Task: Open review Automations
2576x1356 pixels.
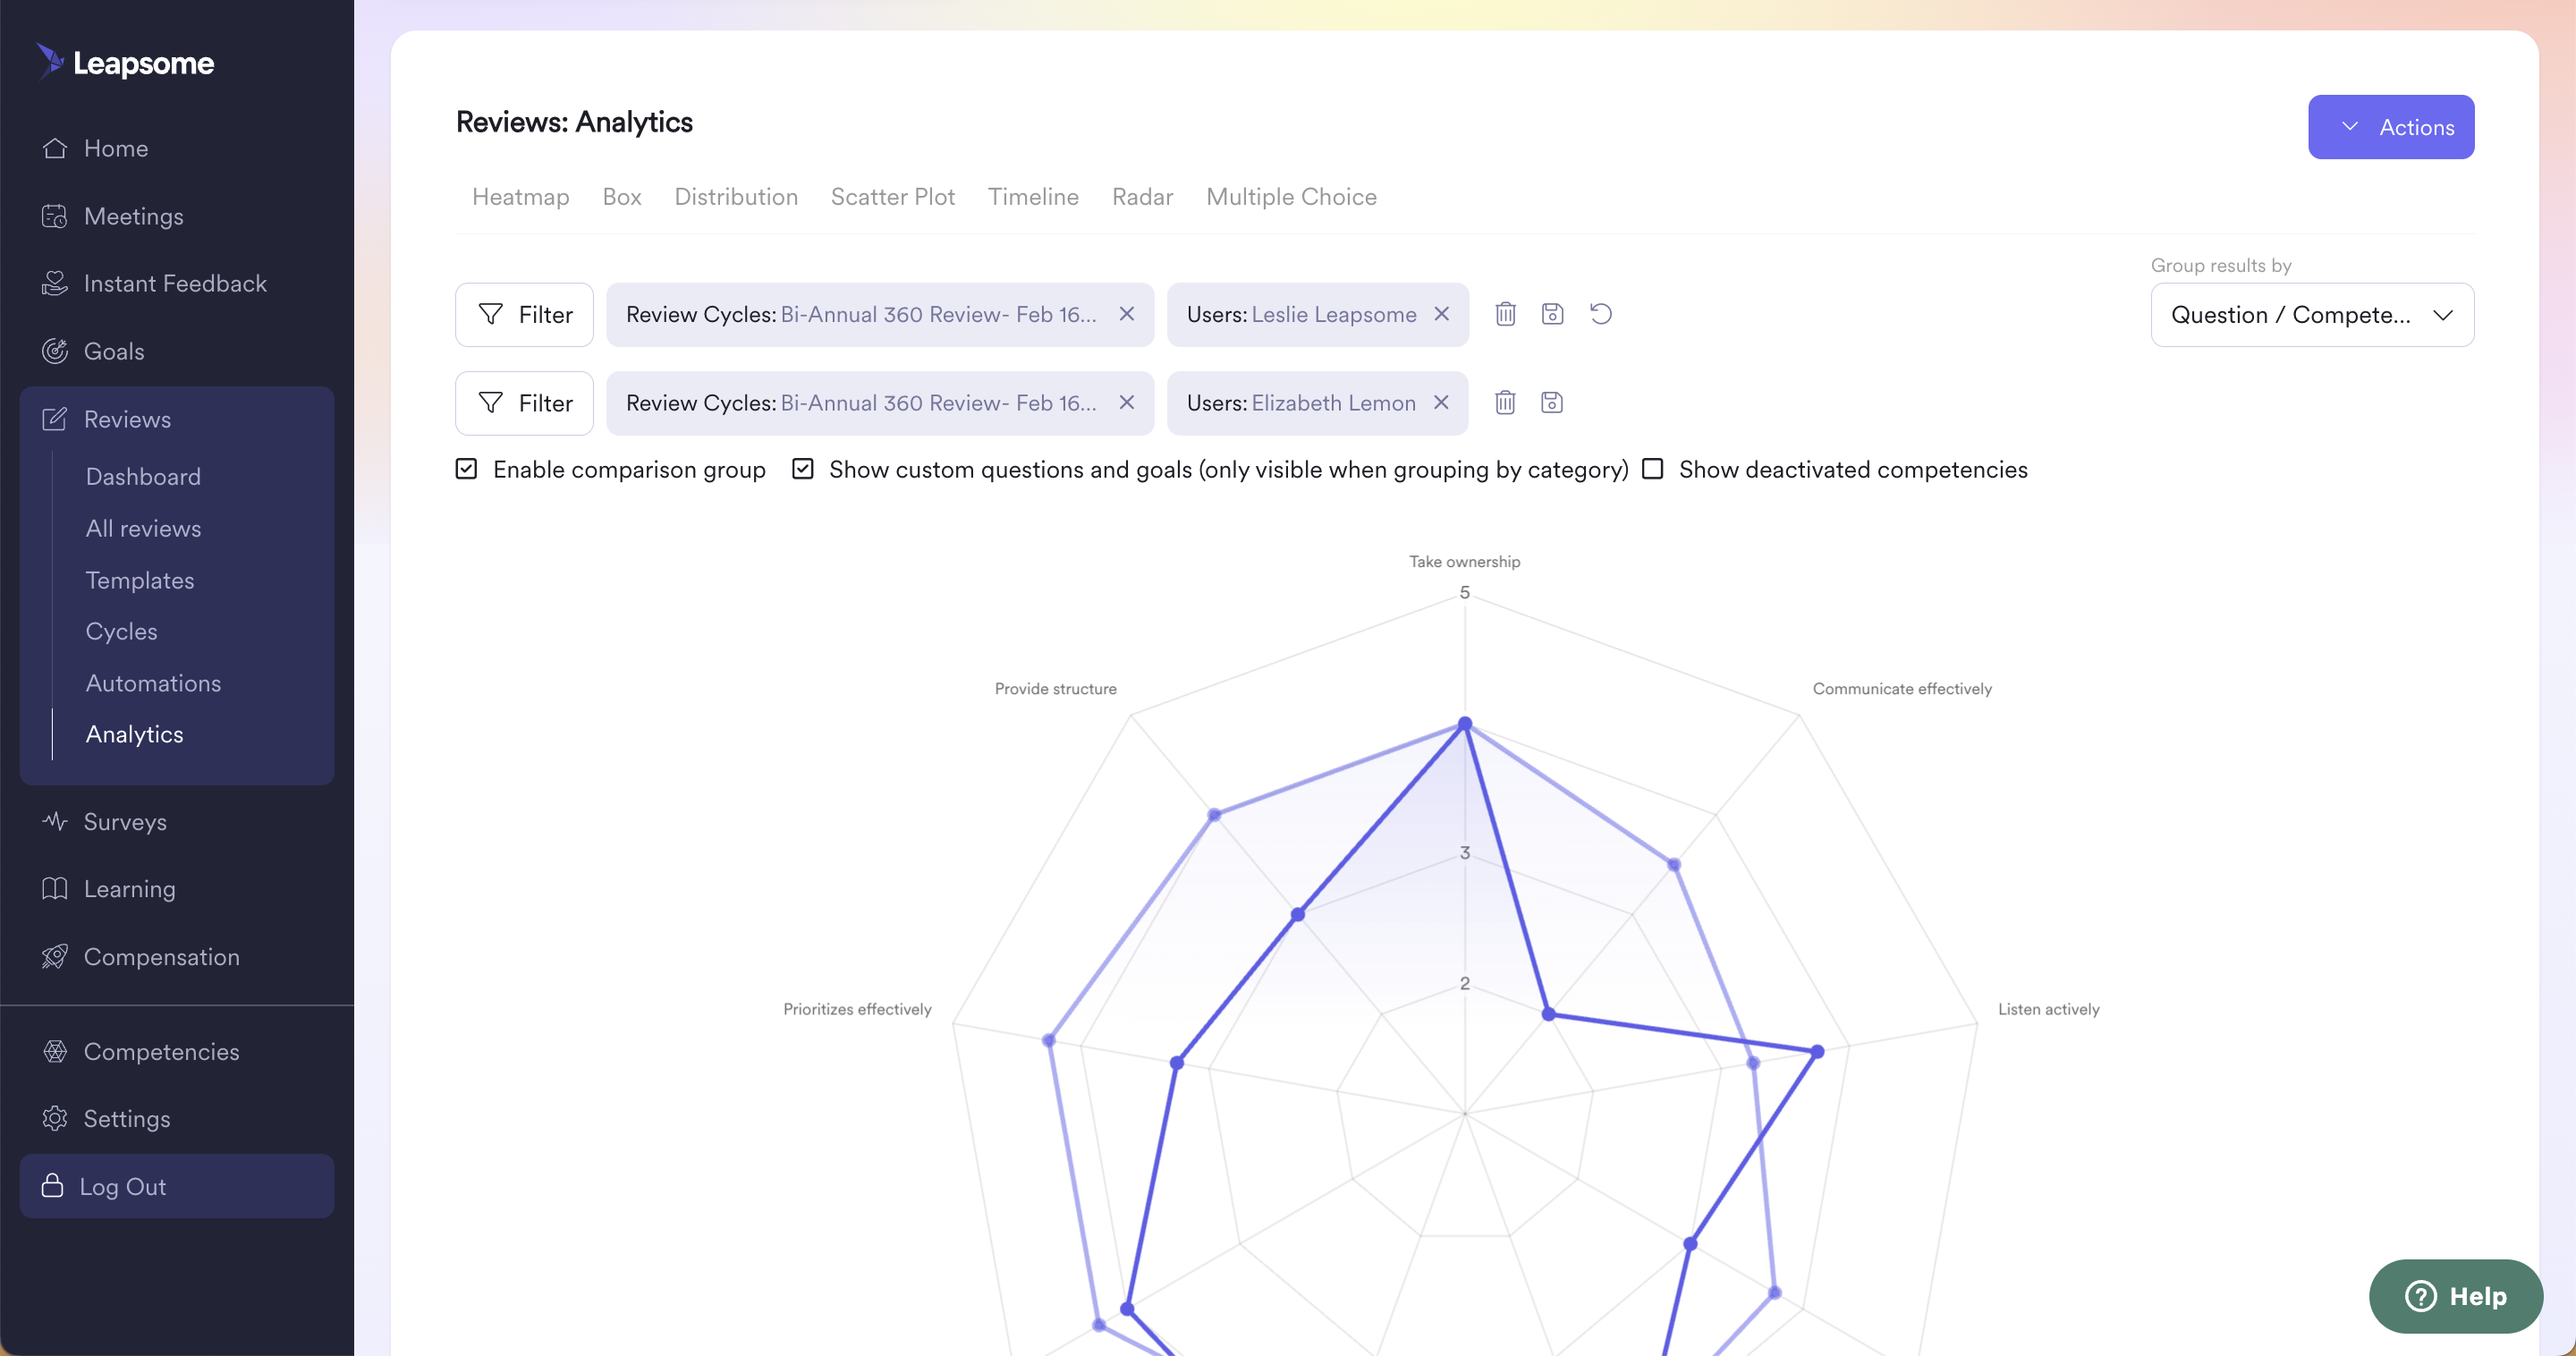Action: click(153, 683)
